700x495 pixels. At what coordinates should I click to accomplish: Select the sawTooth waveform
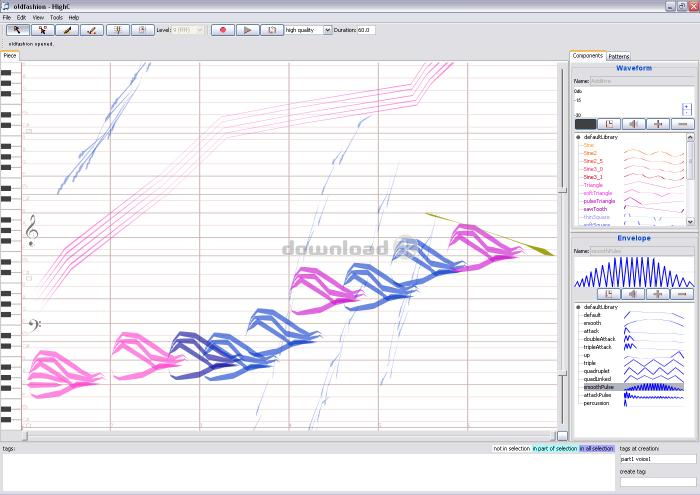pyautogui.click(x=595, y=208)
